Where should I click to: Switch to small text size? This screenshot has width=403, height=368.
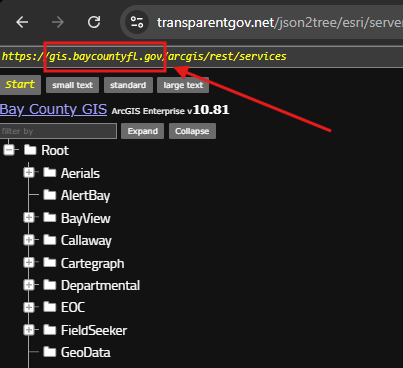(72, 85)
